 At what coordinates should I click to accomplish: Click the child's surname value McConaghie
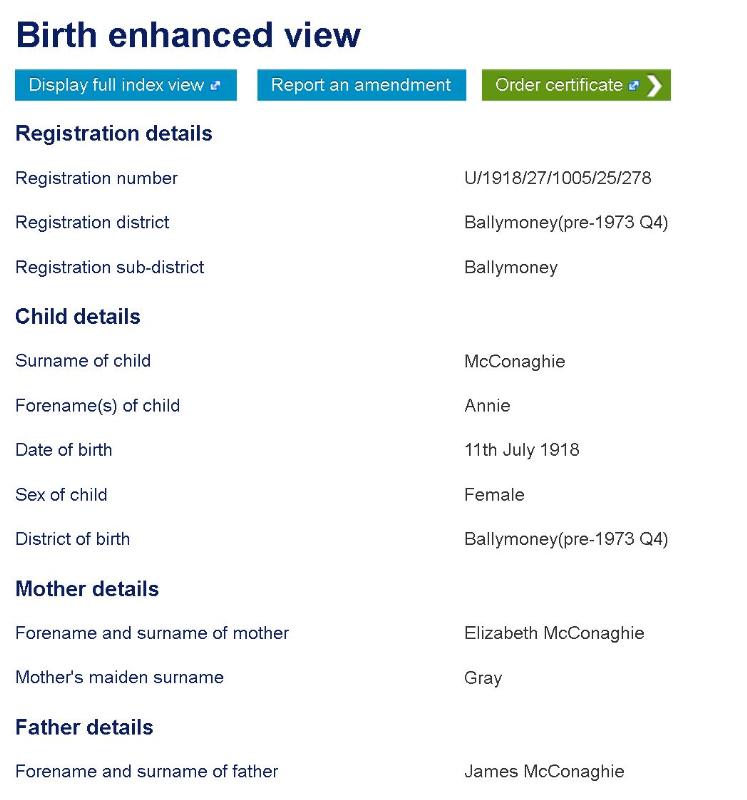pos(514,361)
